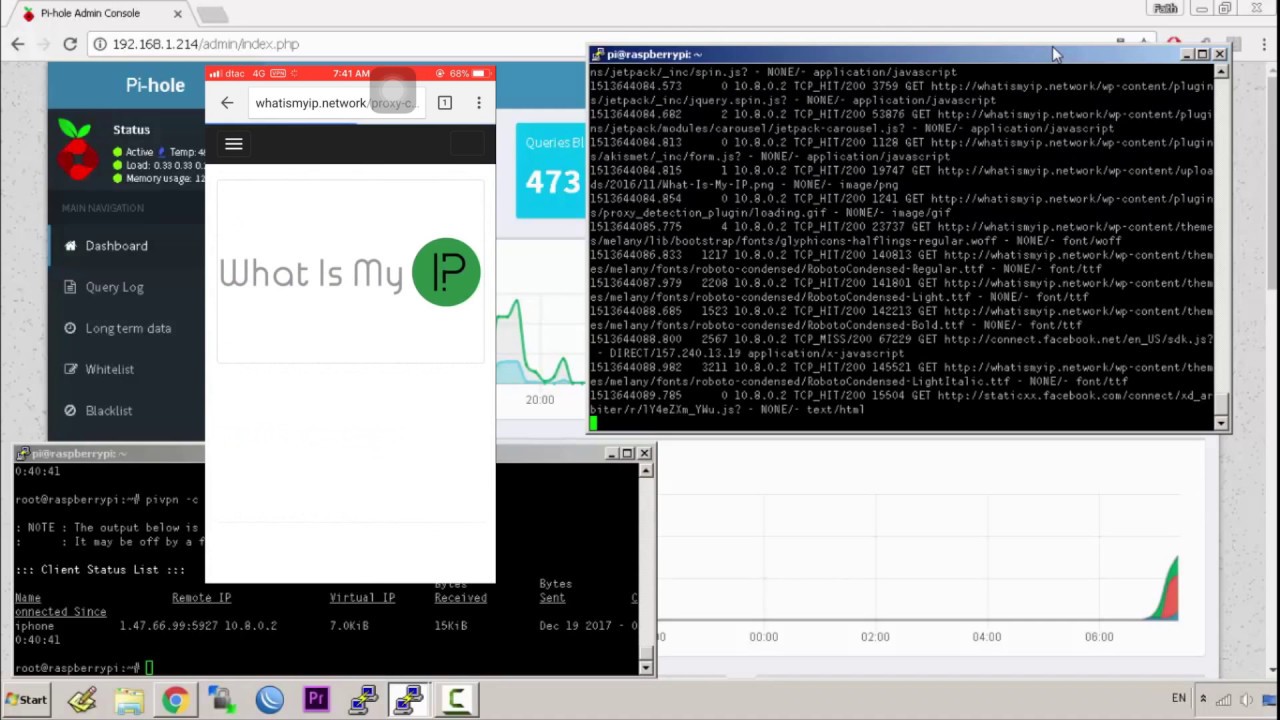Open the phone browser overflow menu
Viewport: 1280px width, 720px height.
tap(479, 103)
